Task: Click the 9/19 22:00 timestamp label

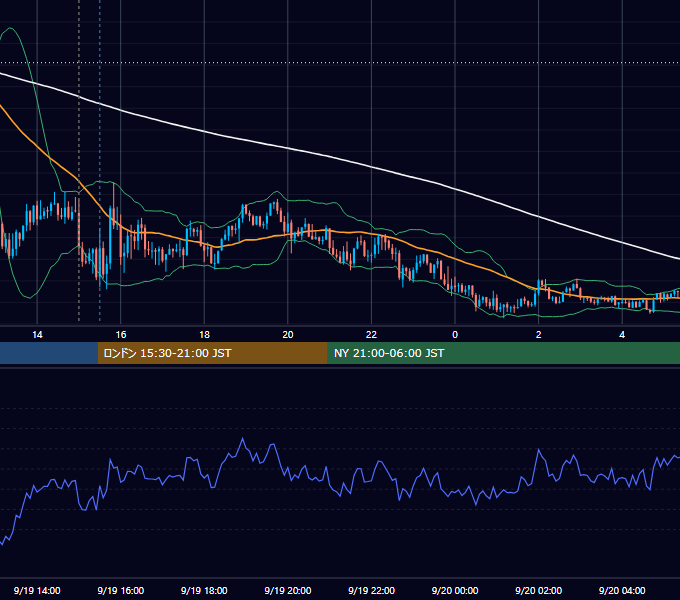Action: coord(371,590)
